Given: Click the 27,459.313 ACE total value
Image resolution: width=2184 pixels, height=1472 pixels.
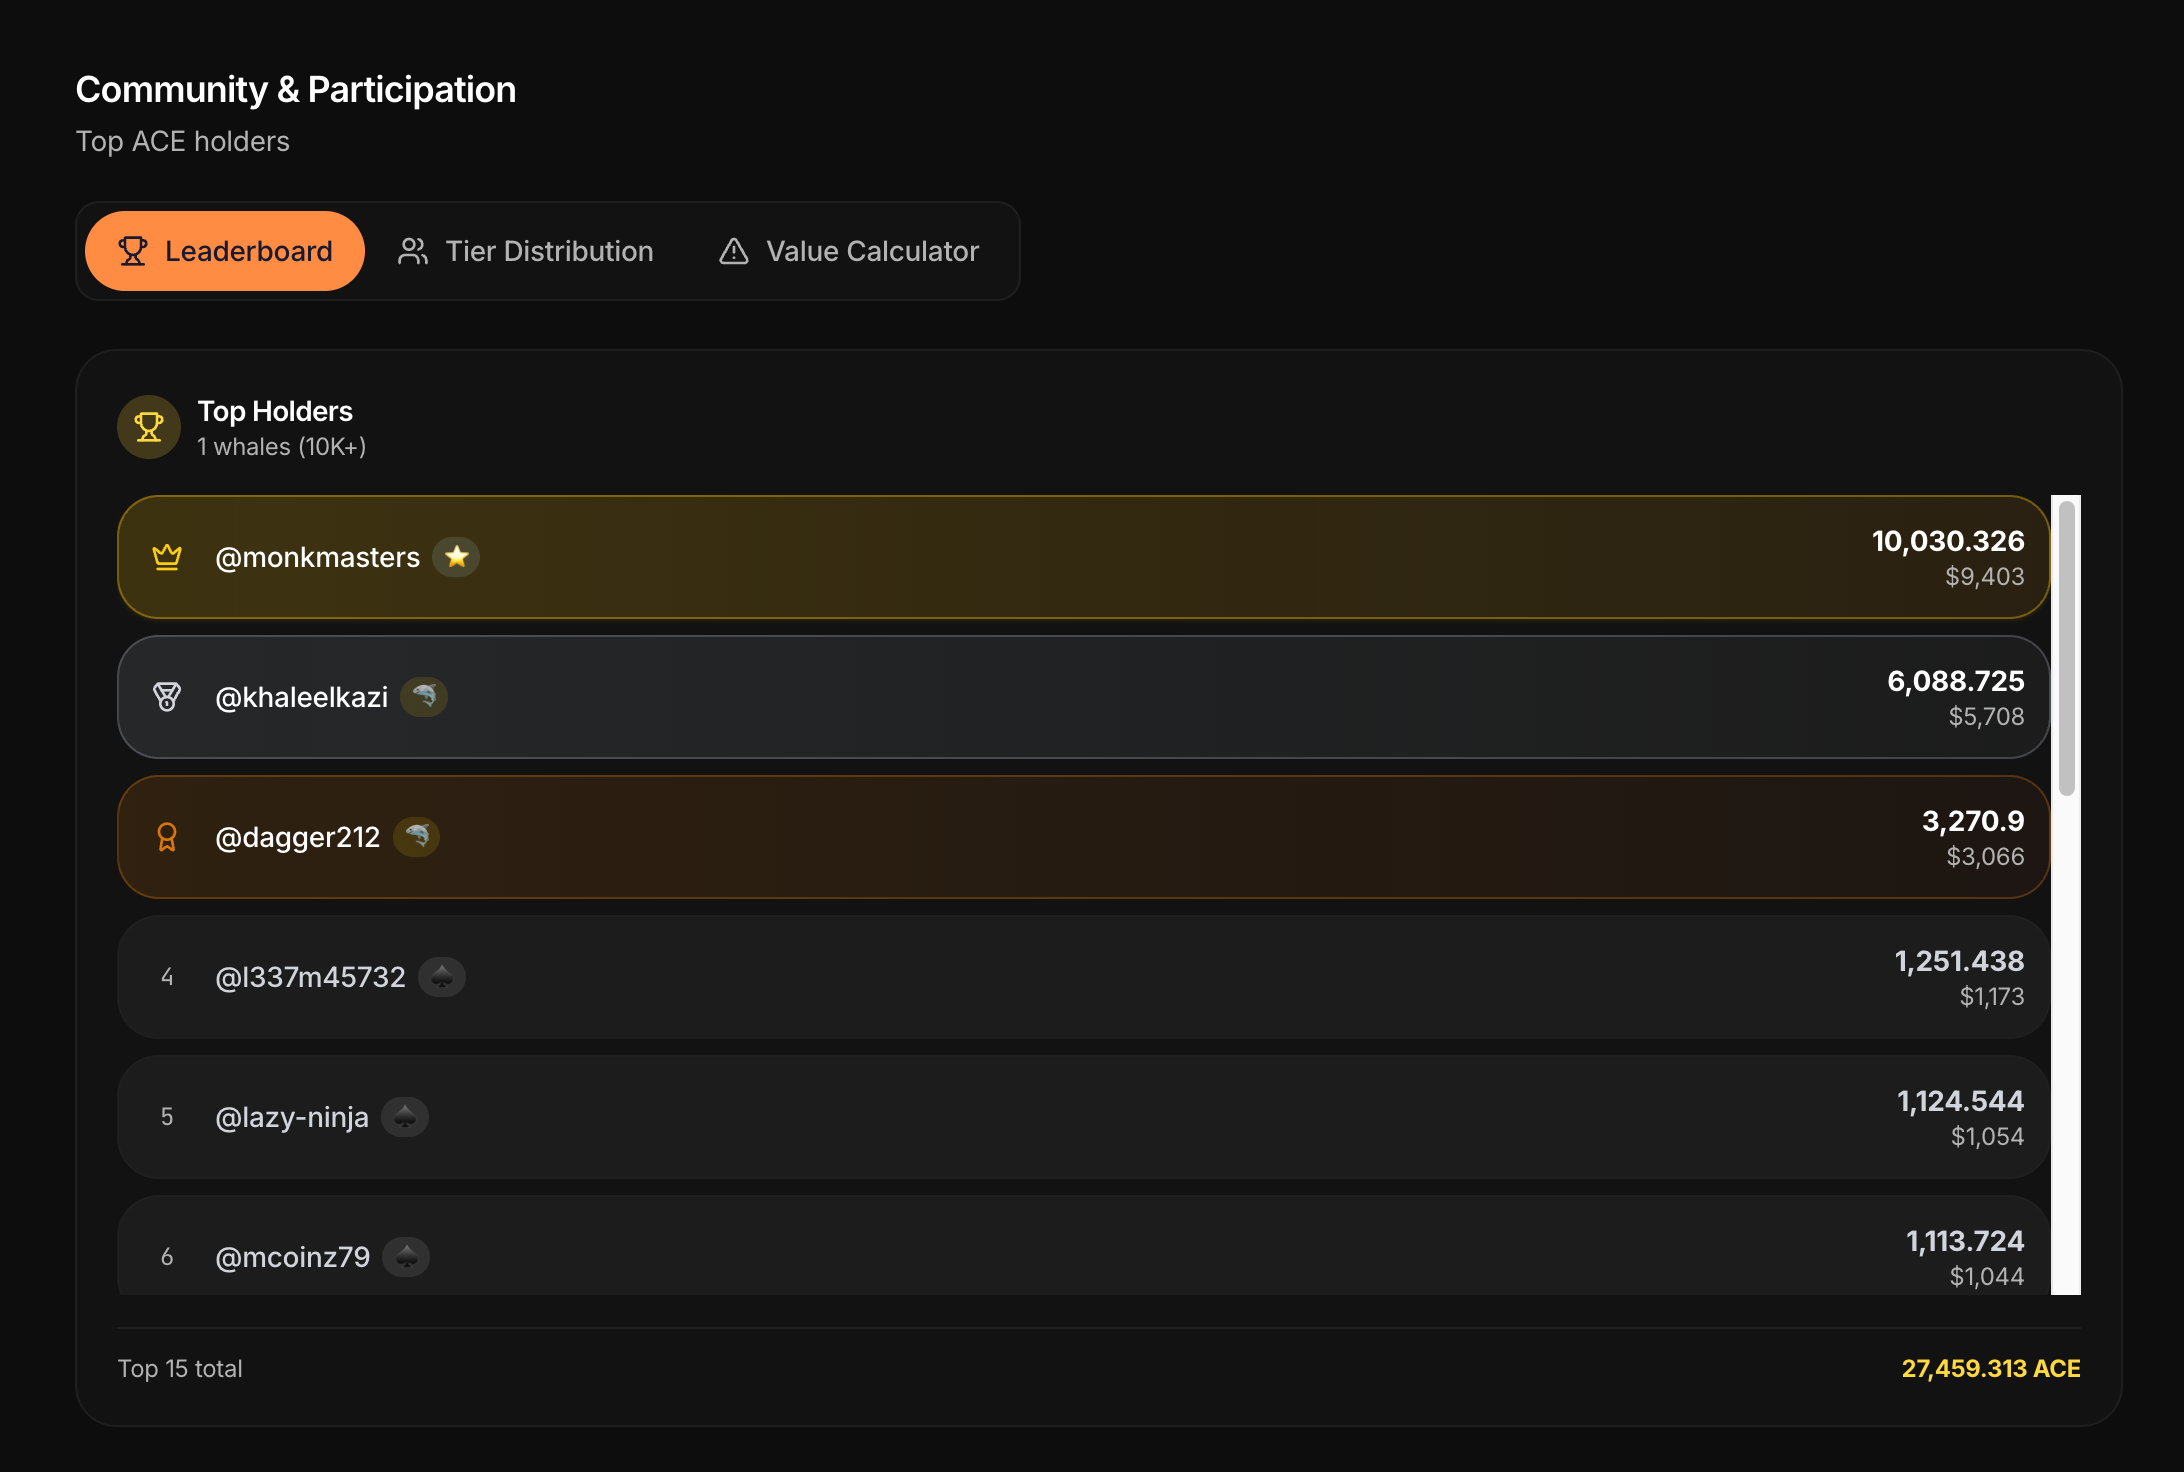Looking at the screenshot, I should click(x=1990, y=1369).
